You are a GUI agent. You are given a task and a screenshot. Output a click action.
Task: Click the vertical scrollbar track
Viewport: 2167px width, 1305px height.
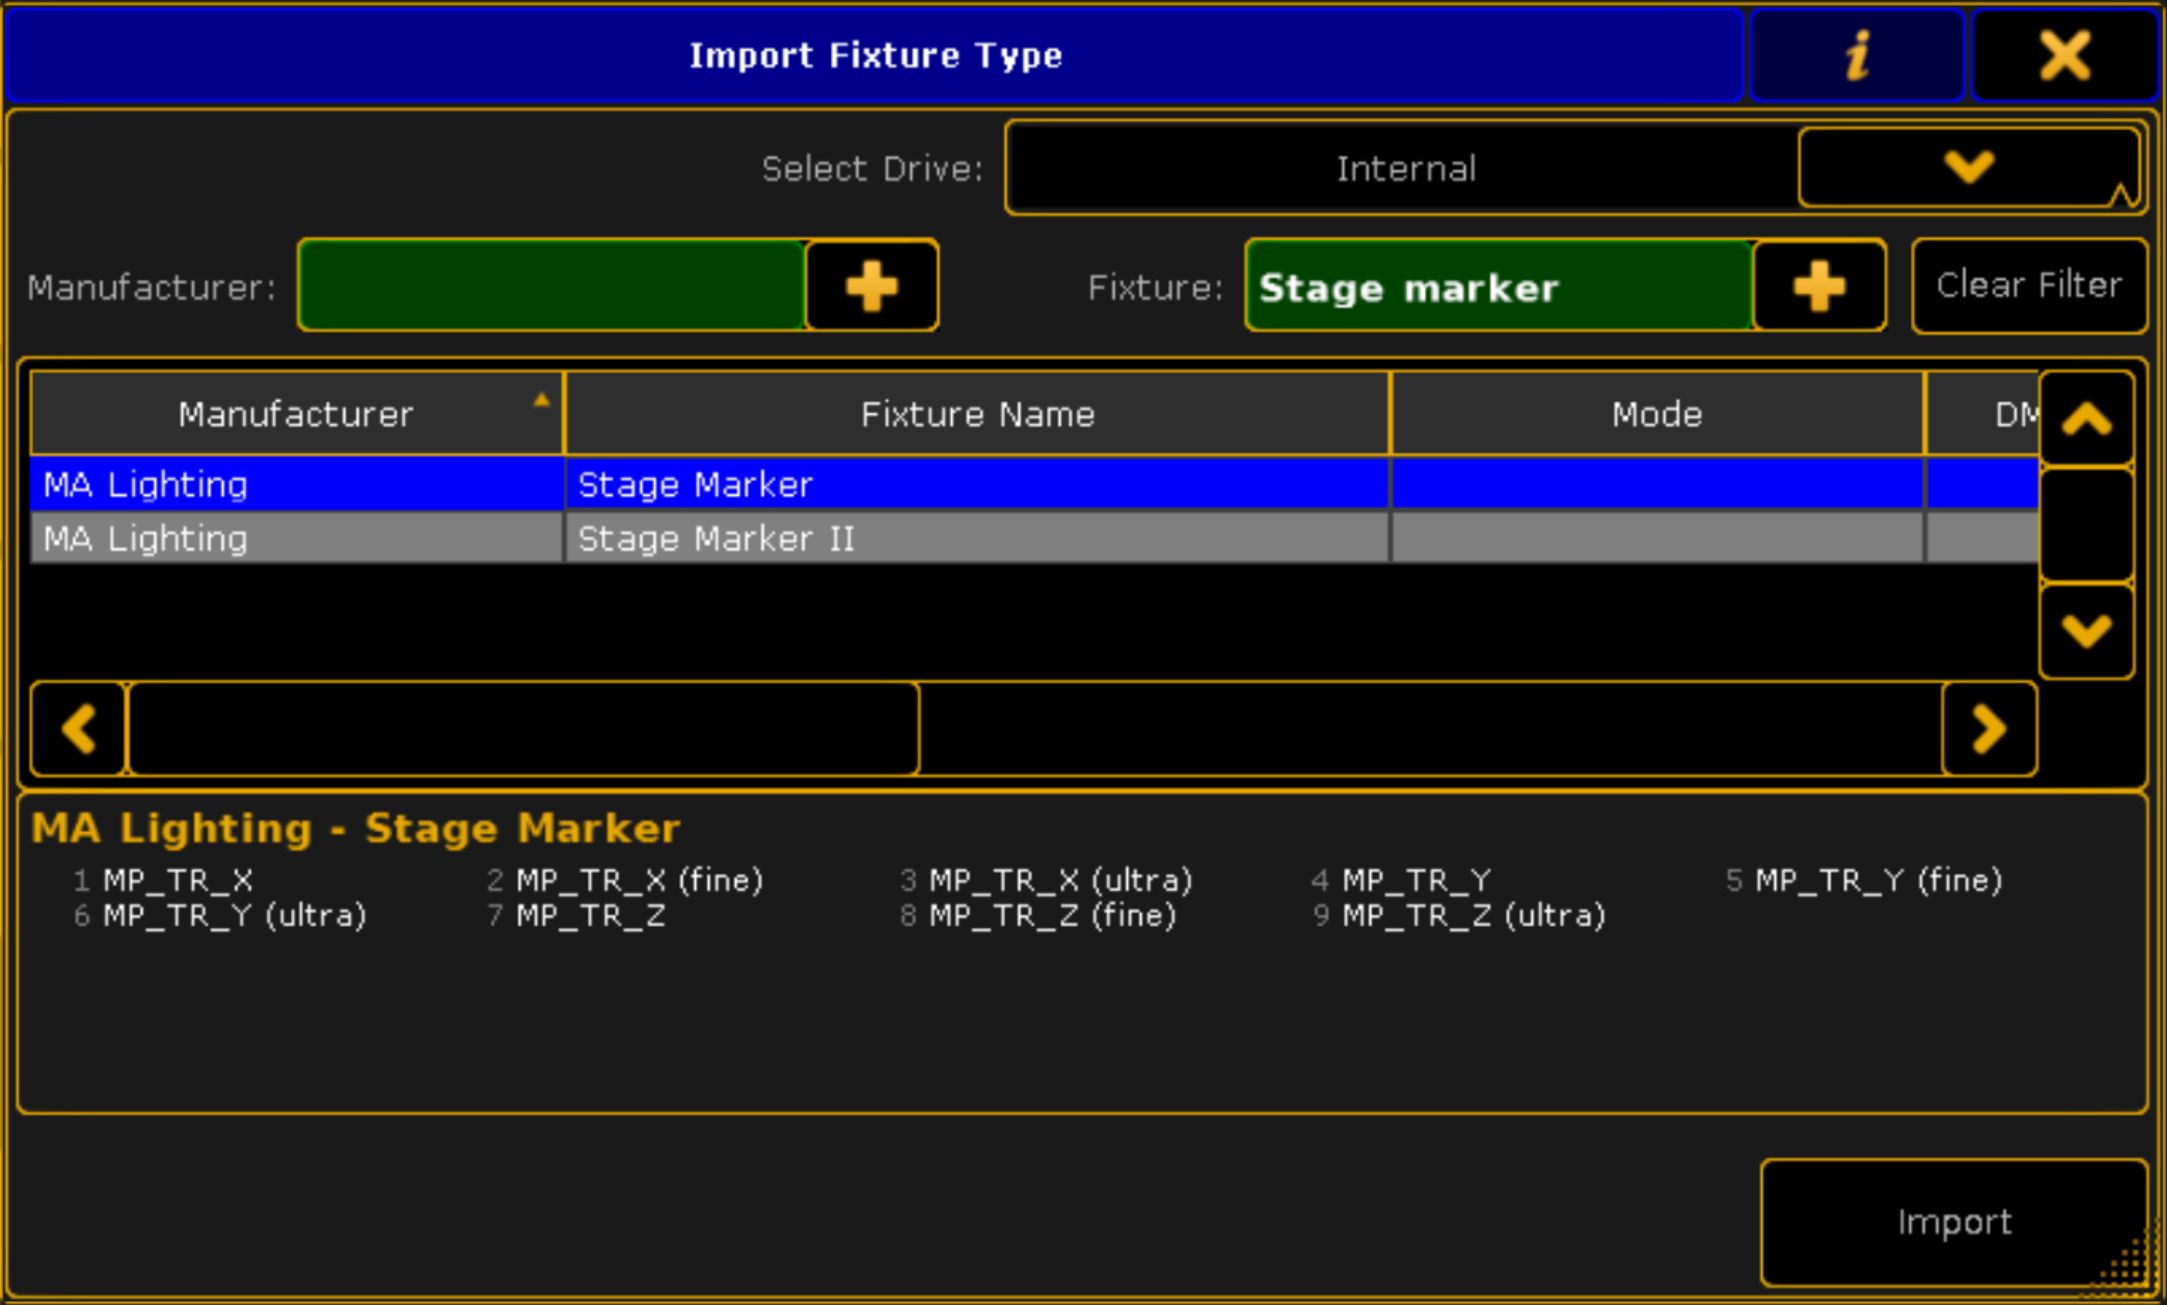click(2086, 524)
